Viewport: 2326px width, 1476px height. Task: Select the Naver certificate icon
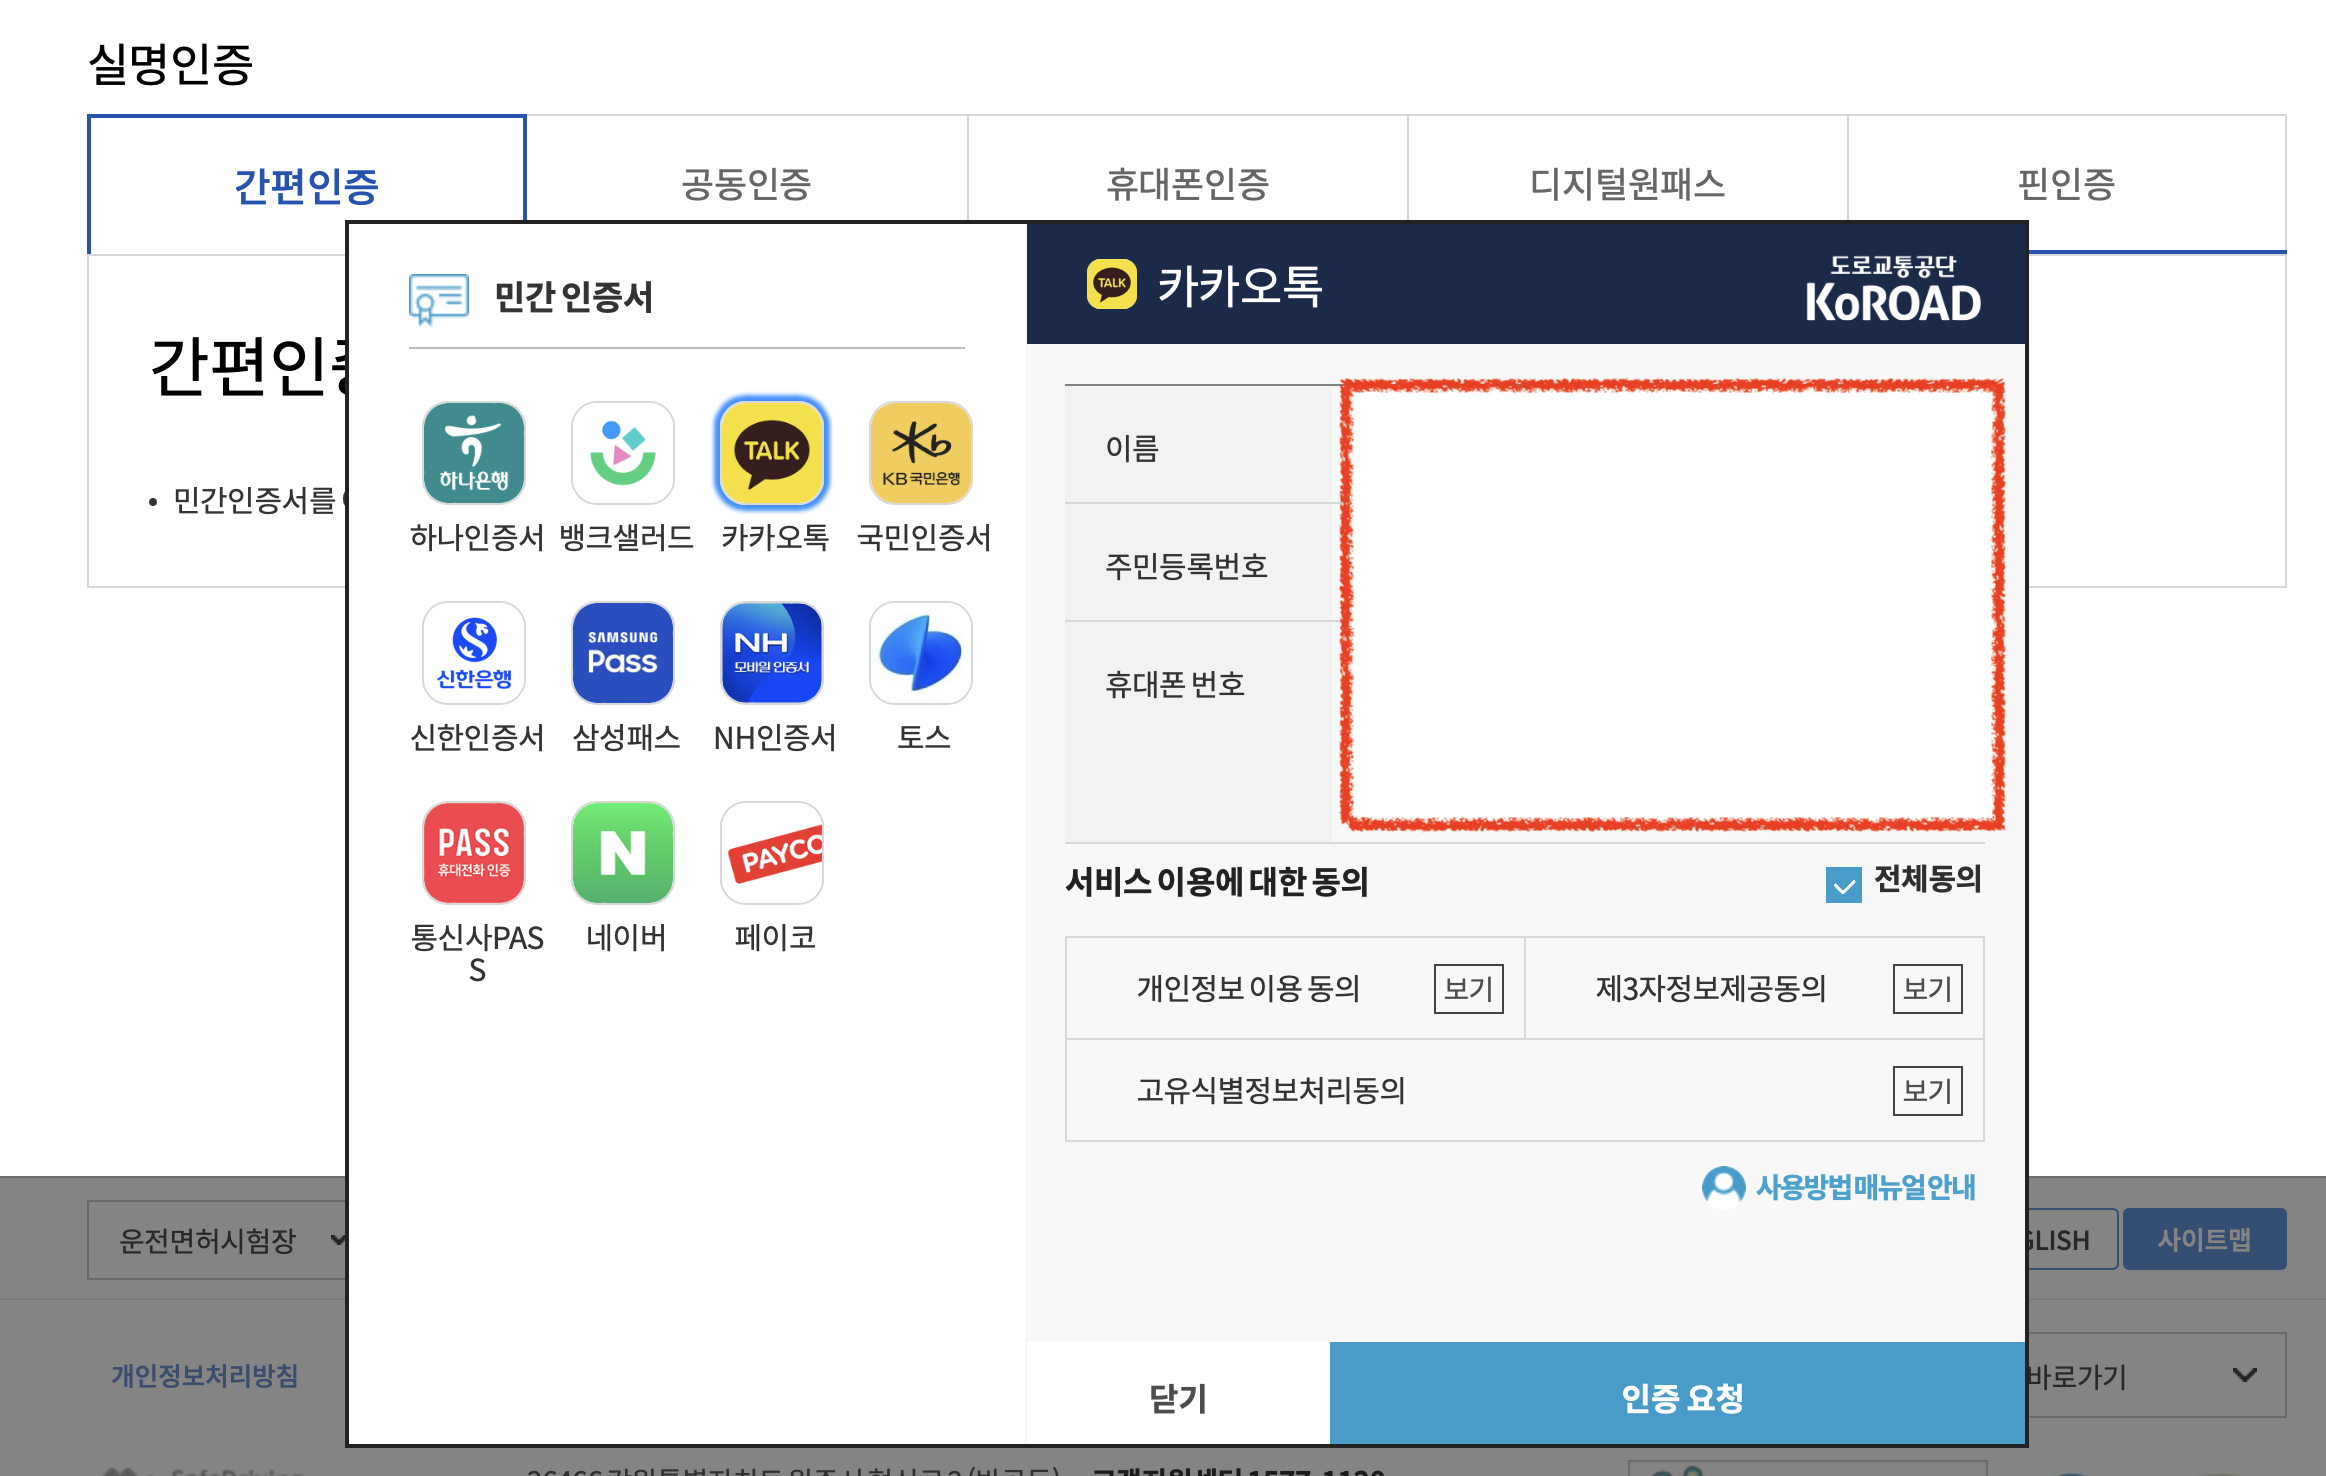point(622,852)
